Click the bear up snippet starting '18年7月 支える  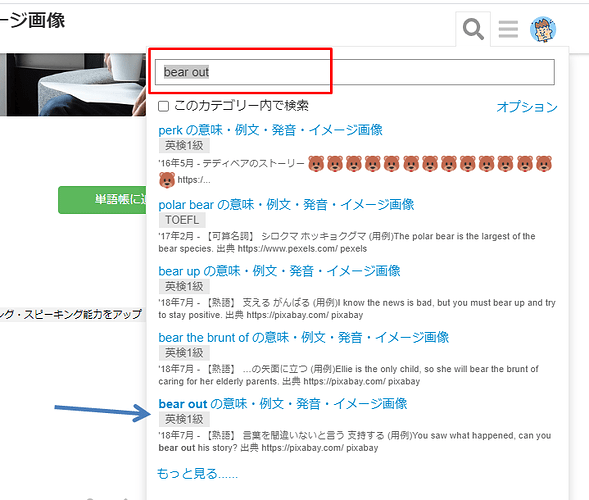coord(357,309)
